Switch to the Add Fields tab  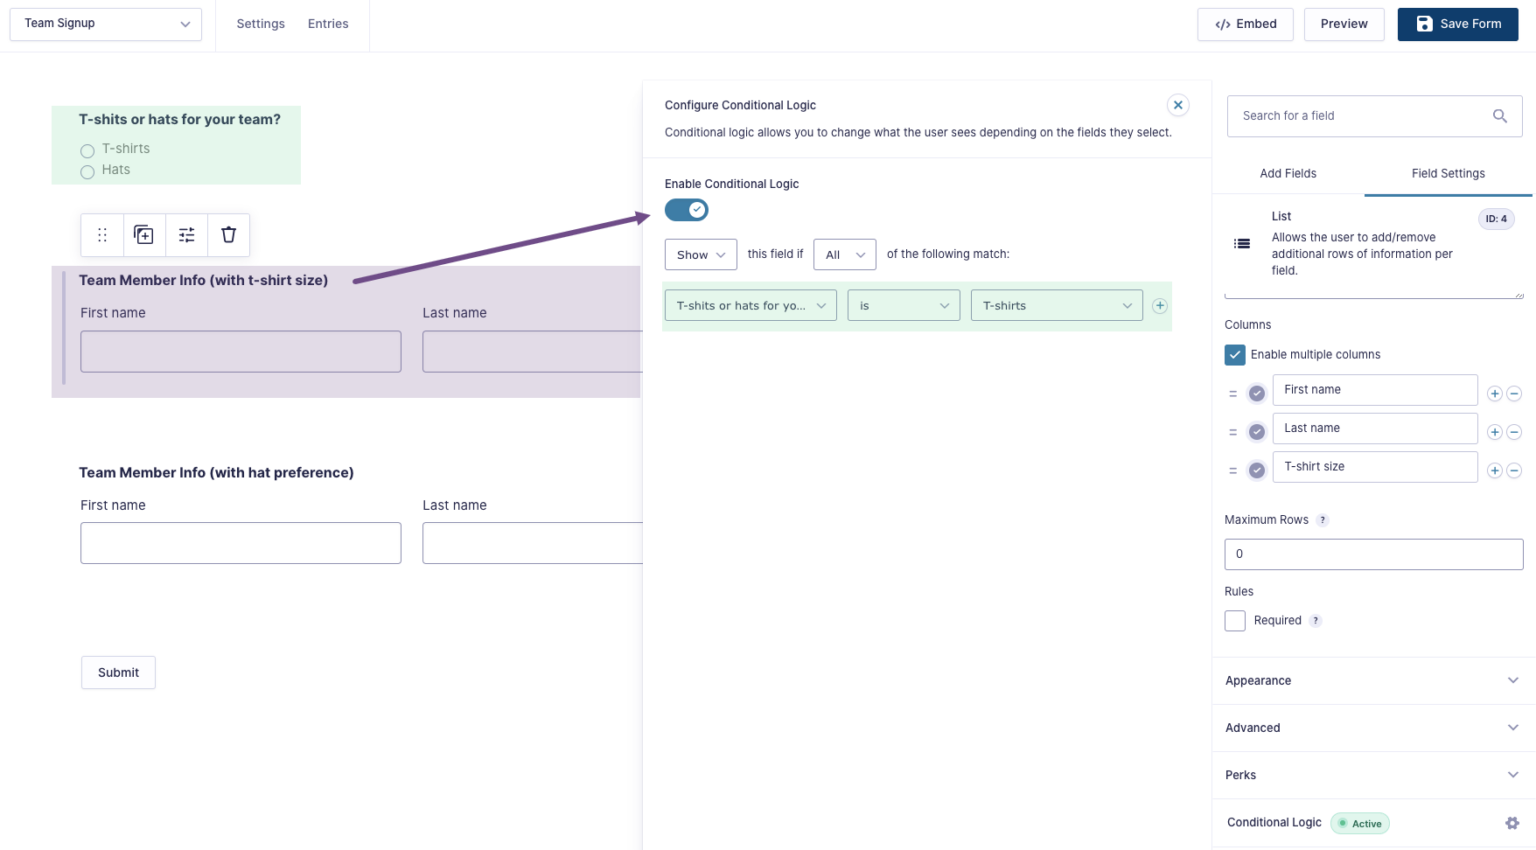coord(1288,174)
